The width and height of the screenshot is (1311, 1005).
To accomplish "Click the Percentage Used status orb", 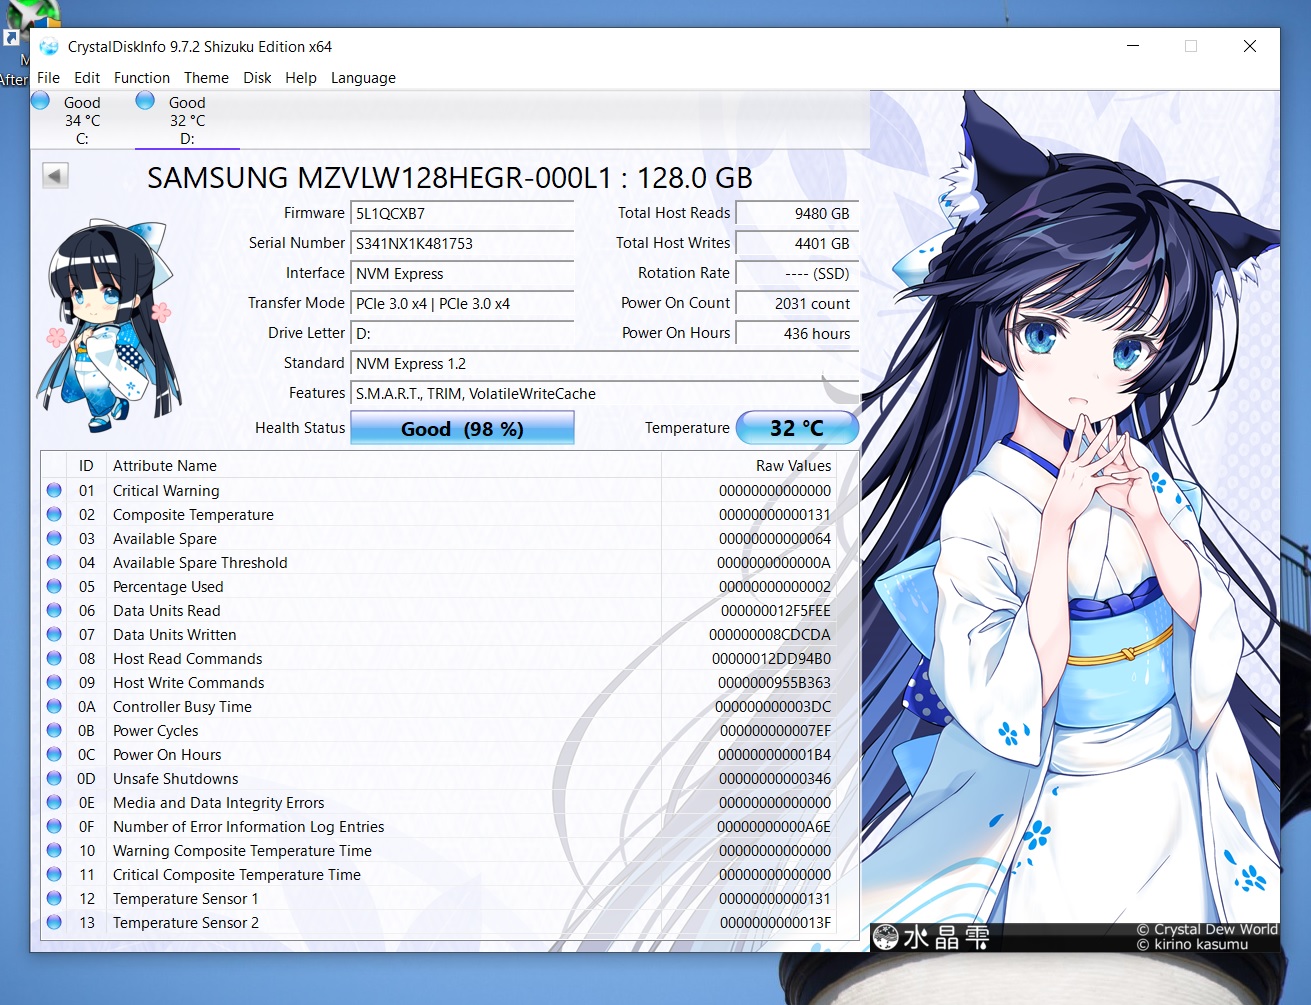I will [x=54, y=586].
